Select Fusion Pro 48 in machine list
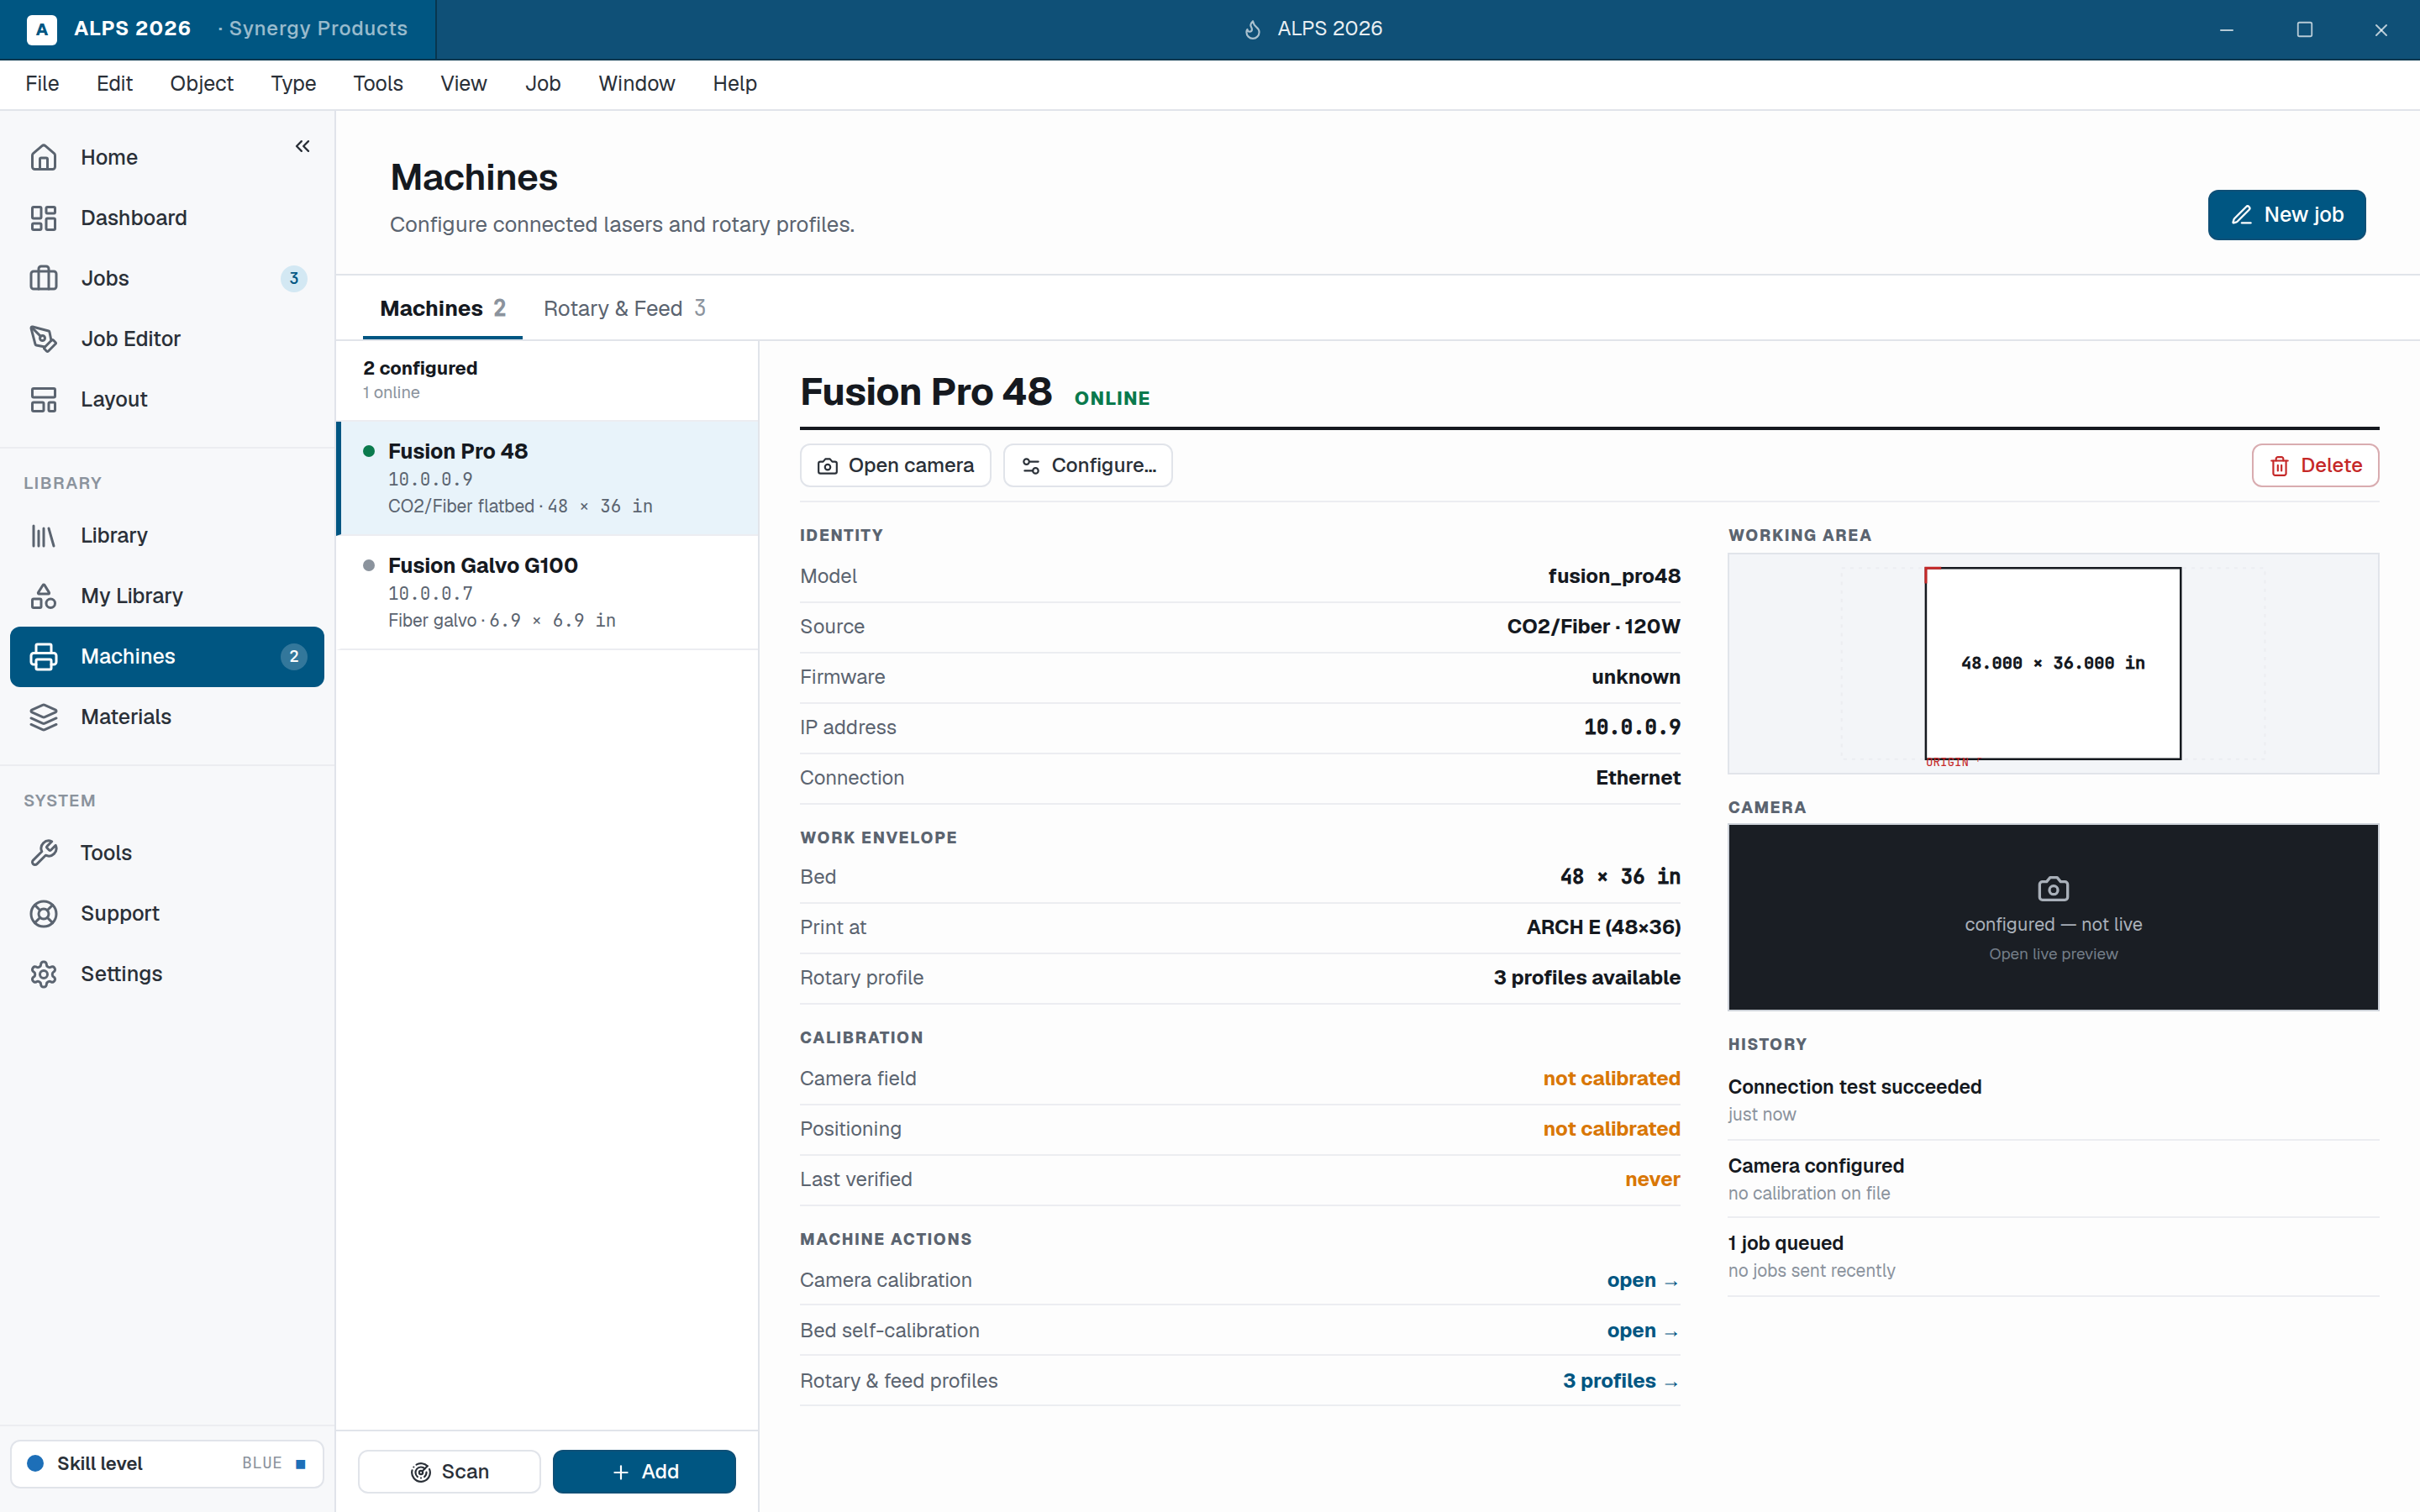Screen dimensions: 2420x1512 coord(548,478)
